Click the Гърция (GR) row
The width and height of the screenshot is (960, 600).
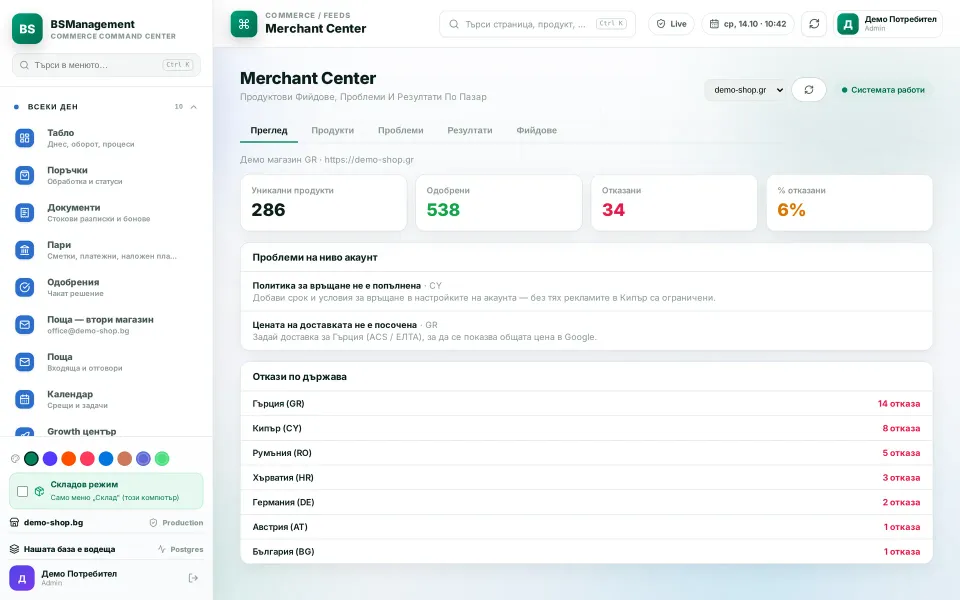tap(587, 403)
